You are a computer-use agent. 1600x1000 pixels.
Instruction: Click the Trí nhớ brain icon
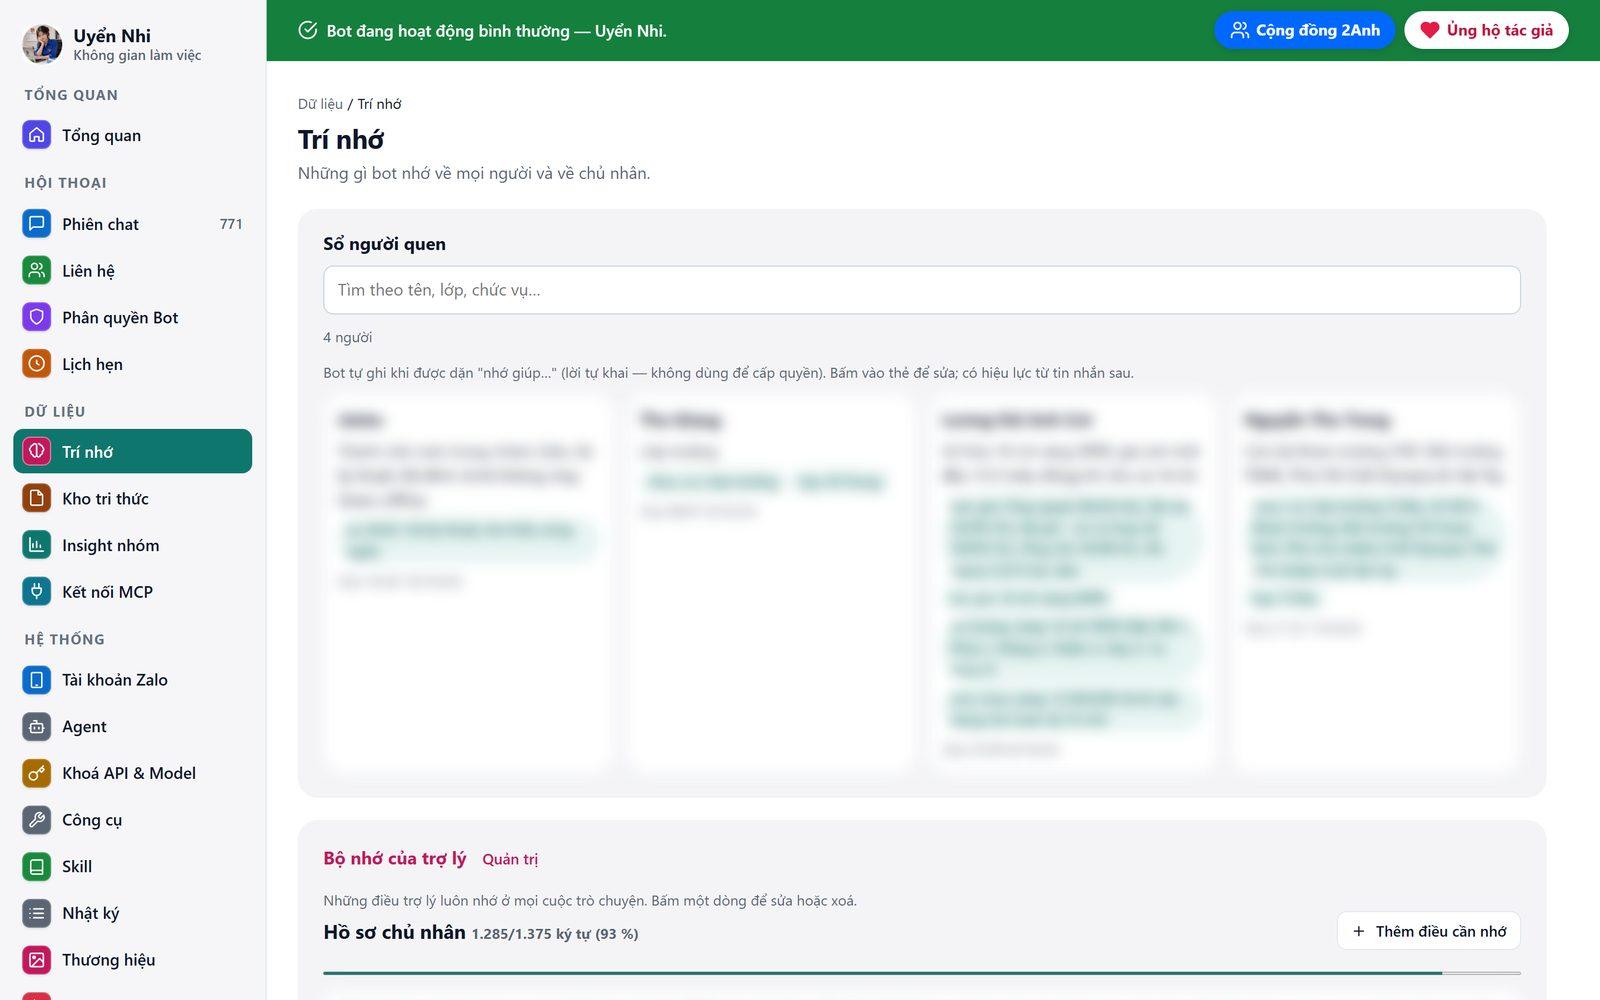pyautogui.click(x=37, y=452)
